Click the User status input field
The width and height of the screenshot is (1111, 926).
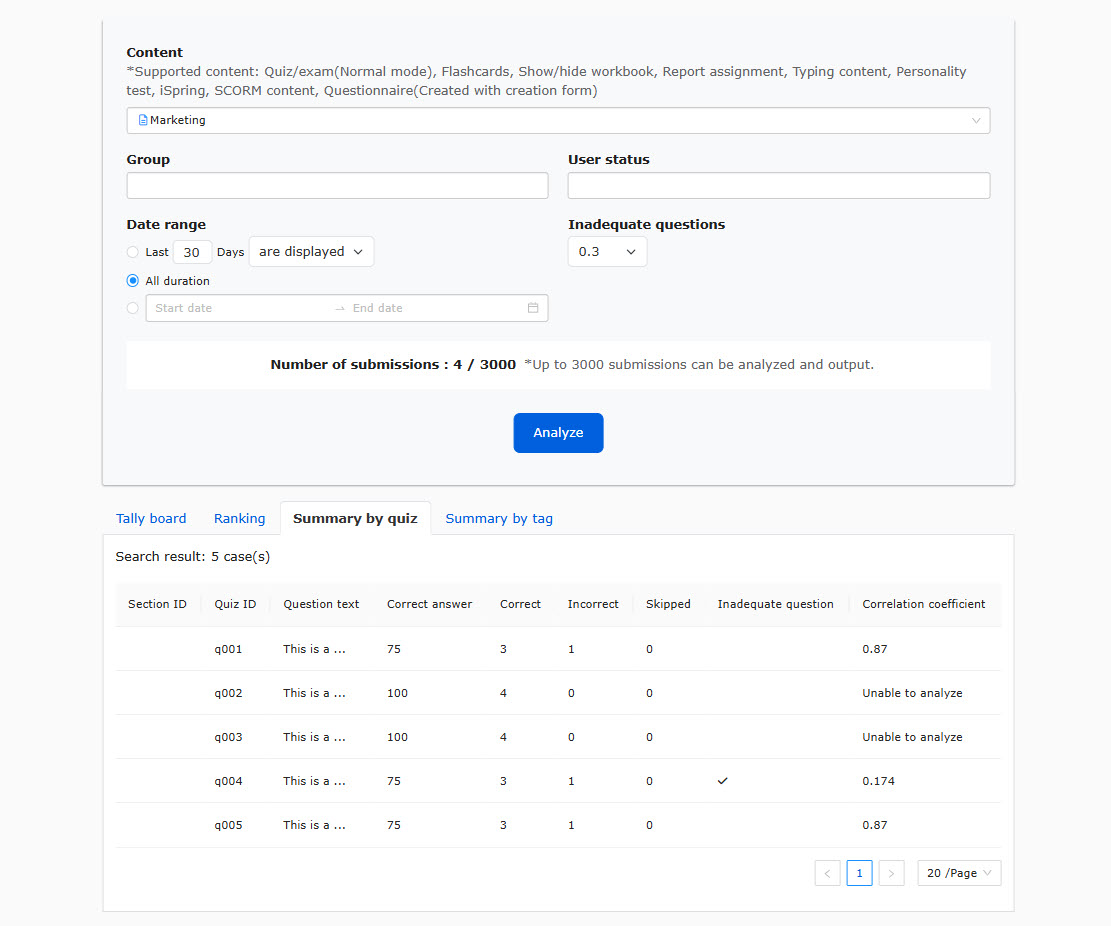pyautogui.click(x=778, y=186)
